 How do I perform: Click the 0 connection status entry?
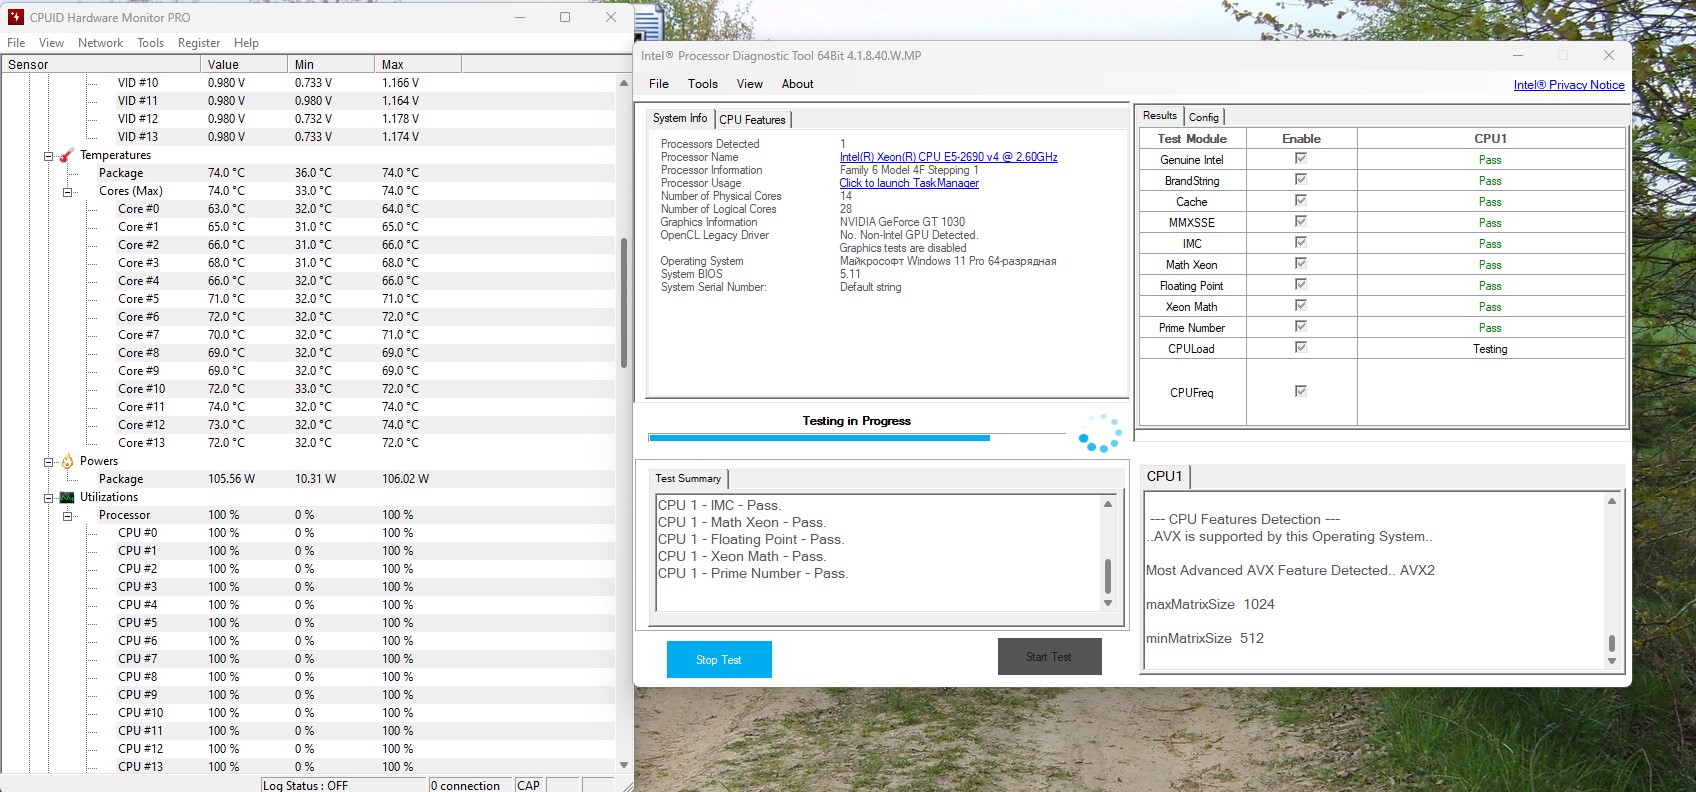465,785
